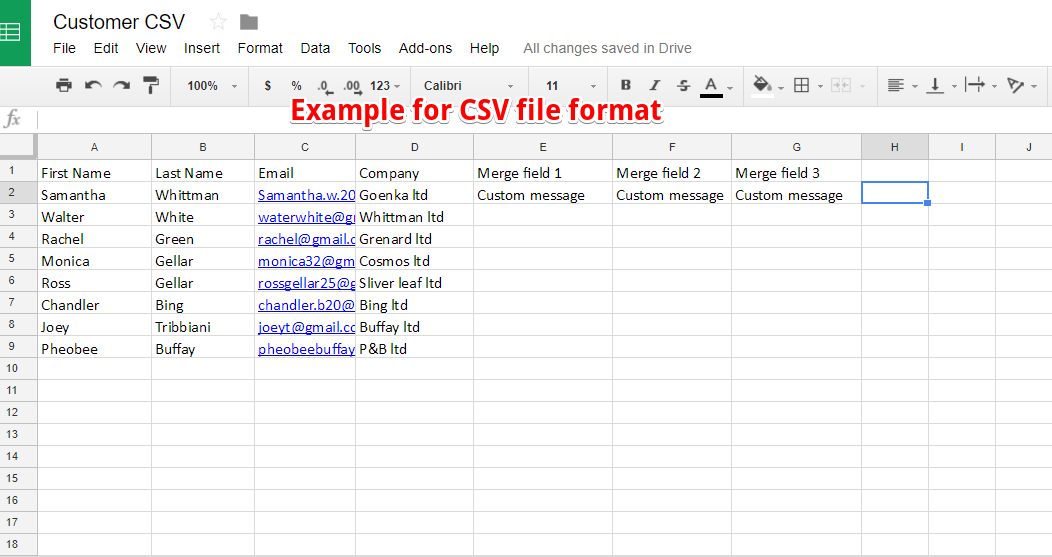Viewport: 1052px width, 557px height.
Task: Open the Edit menu
Action: click(106, 48)
